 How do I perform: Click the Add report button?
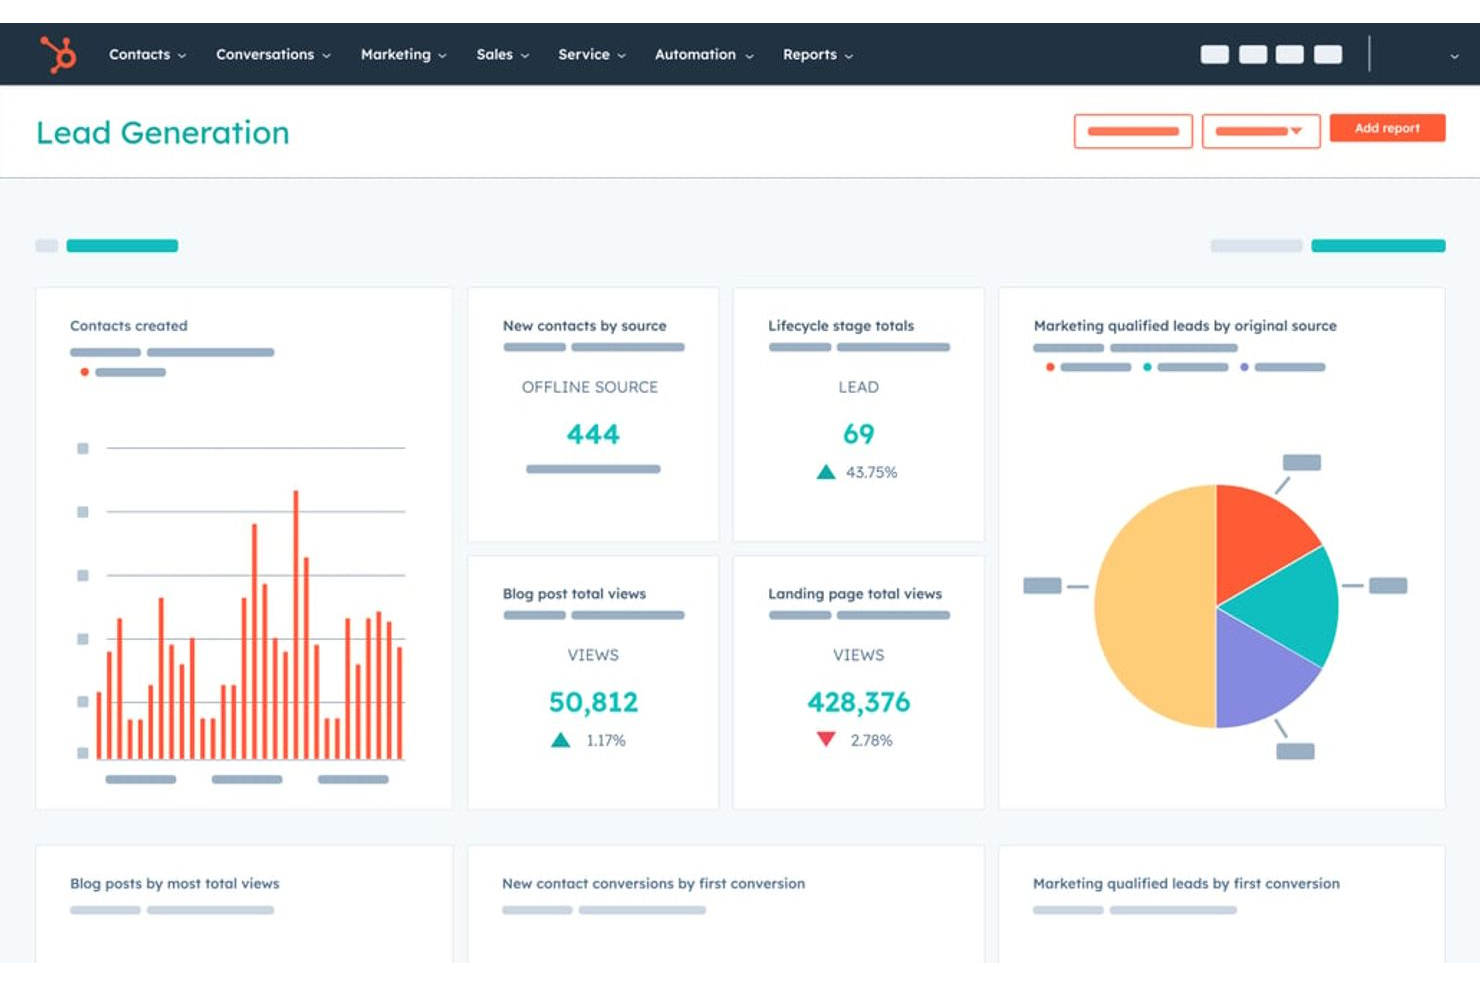1387,128
